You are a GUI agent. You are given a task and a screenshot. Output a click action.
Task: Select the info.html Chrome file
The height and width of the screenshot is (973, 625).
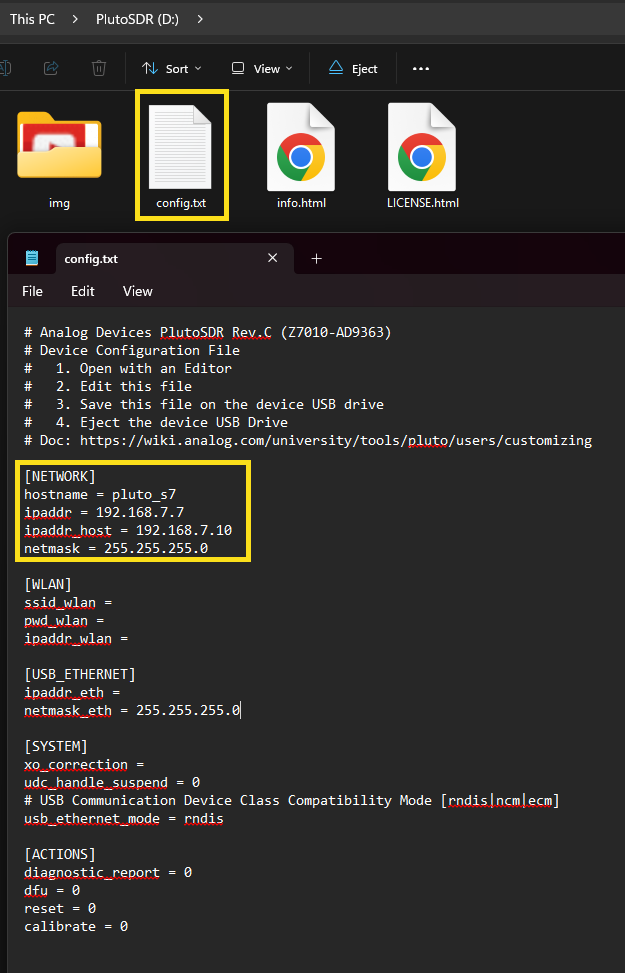(301, 150)
